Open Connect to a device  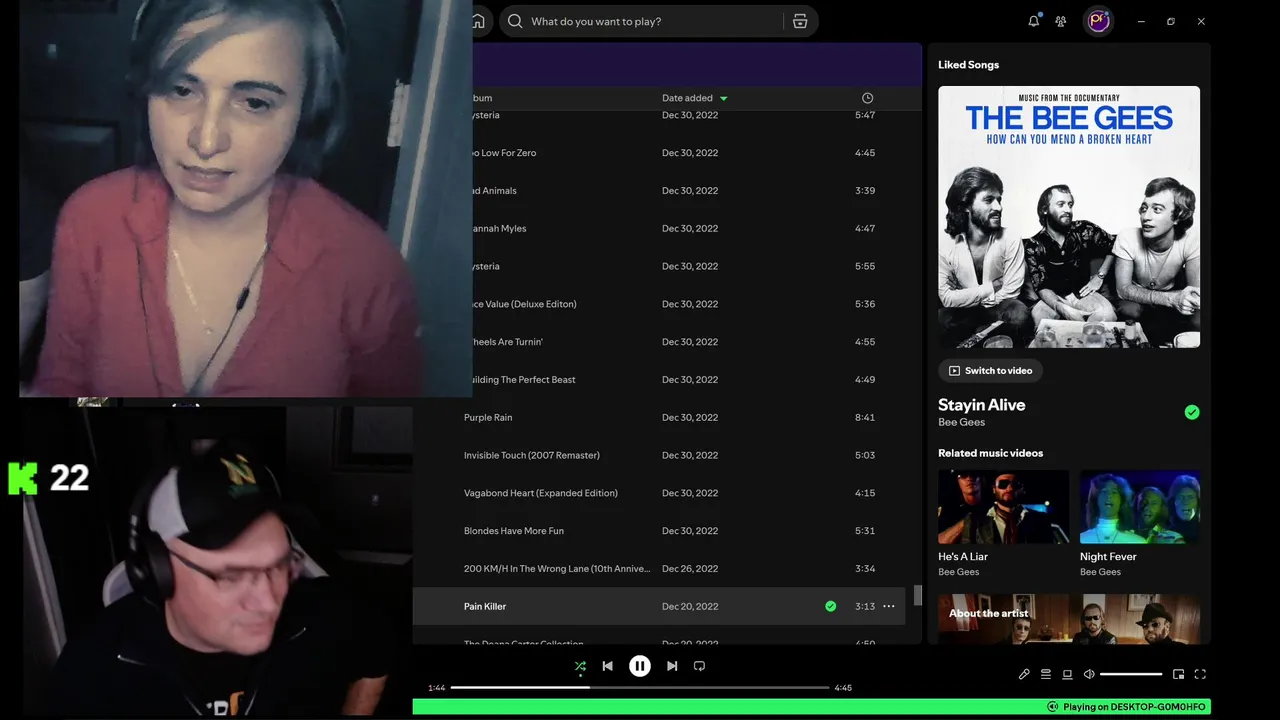point(1067,674)
